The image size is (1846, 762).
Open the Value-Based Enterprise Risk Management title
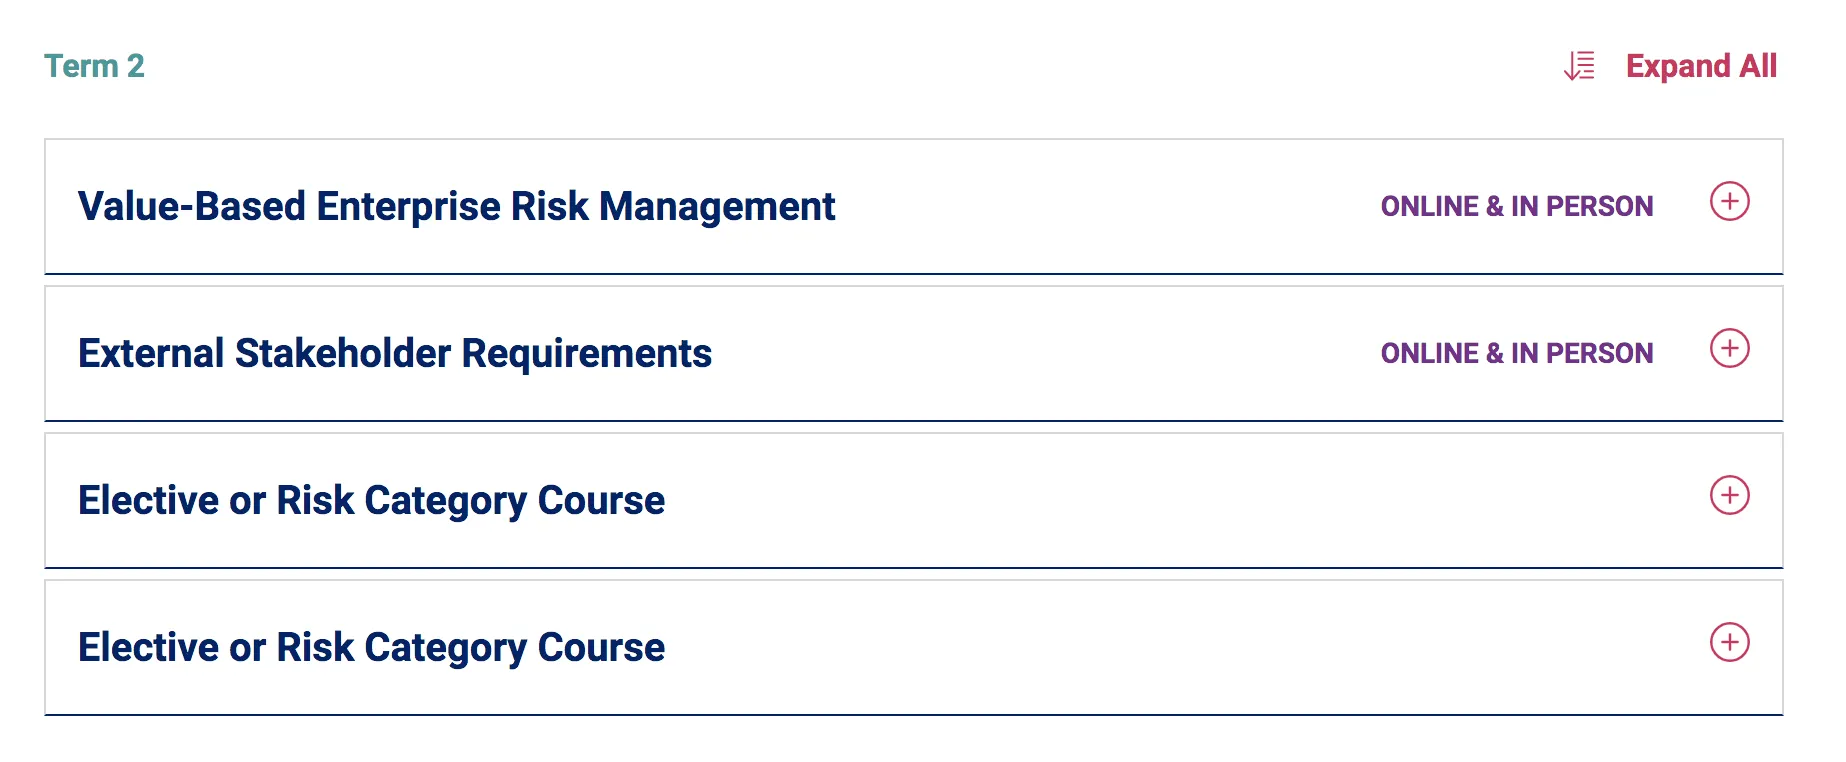pos(456,206)
